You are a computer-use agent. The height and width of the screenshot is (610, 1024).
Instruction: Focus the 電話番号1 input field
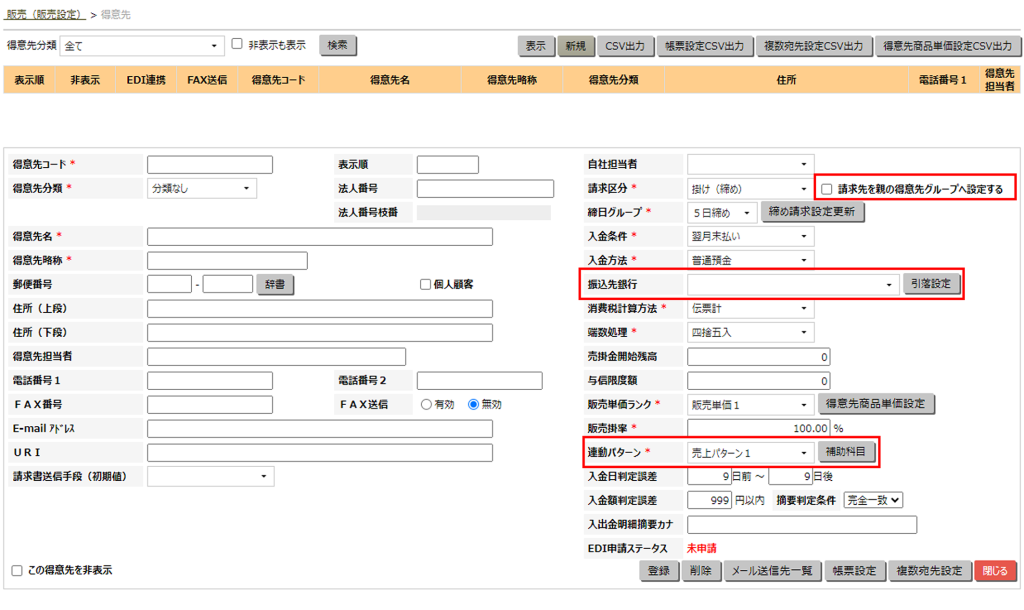210,381
